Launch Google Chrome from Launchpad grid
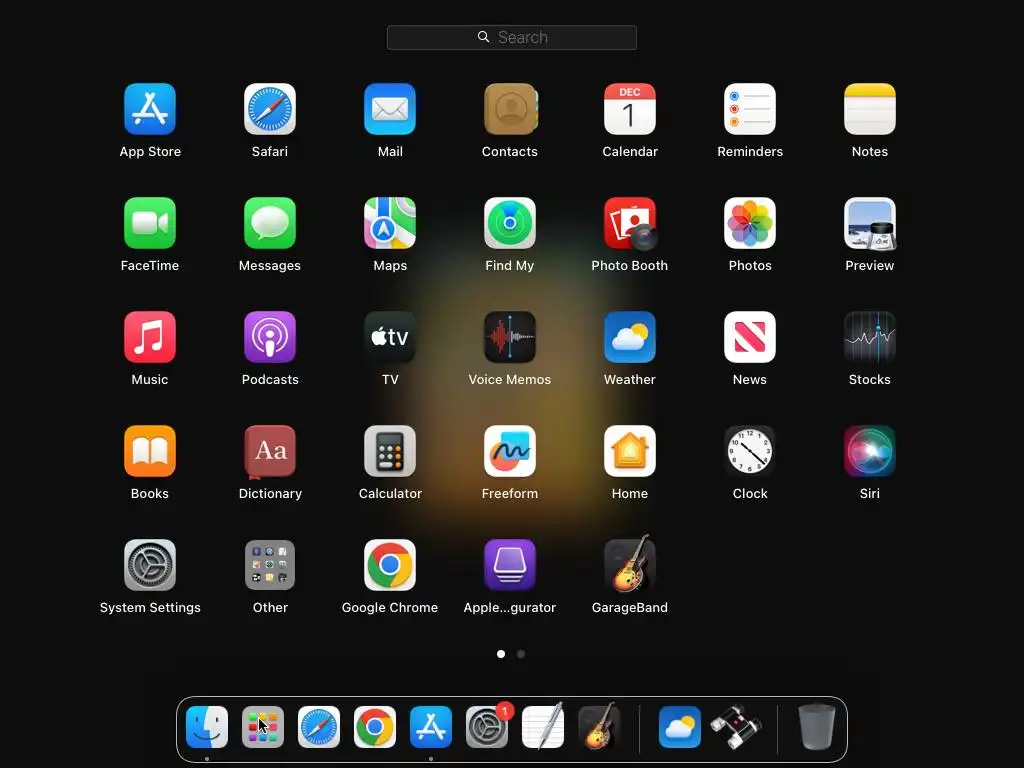The image size is (1024, 768). [x=390, y=565]
